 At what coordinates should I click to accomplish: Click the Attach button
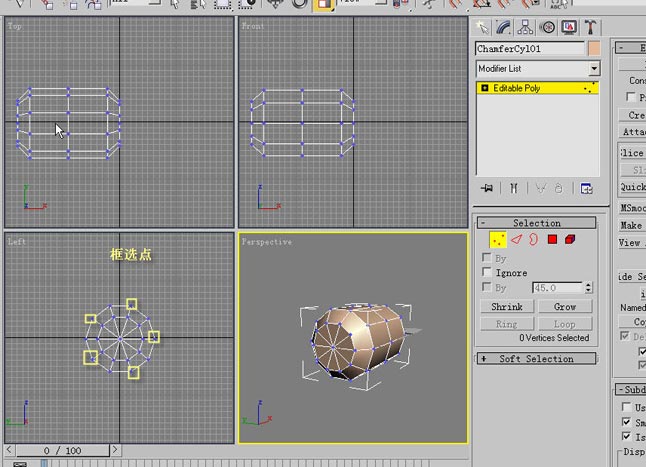[633, 132]
